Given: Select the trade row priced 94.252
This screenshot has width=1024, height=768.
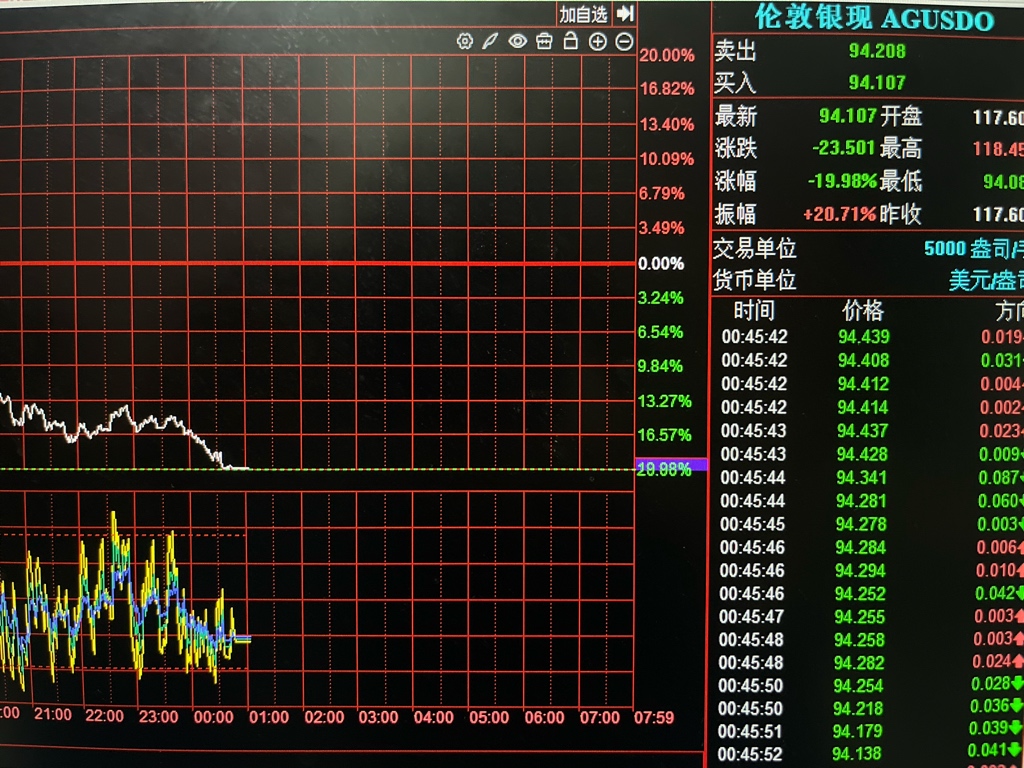Looking at the screenshot, I should click(x=872, y=593).
